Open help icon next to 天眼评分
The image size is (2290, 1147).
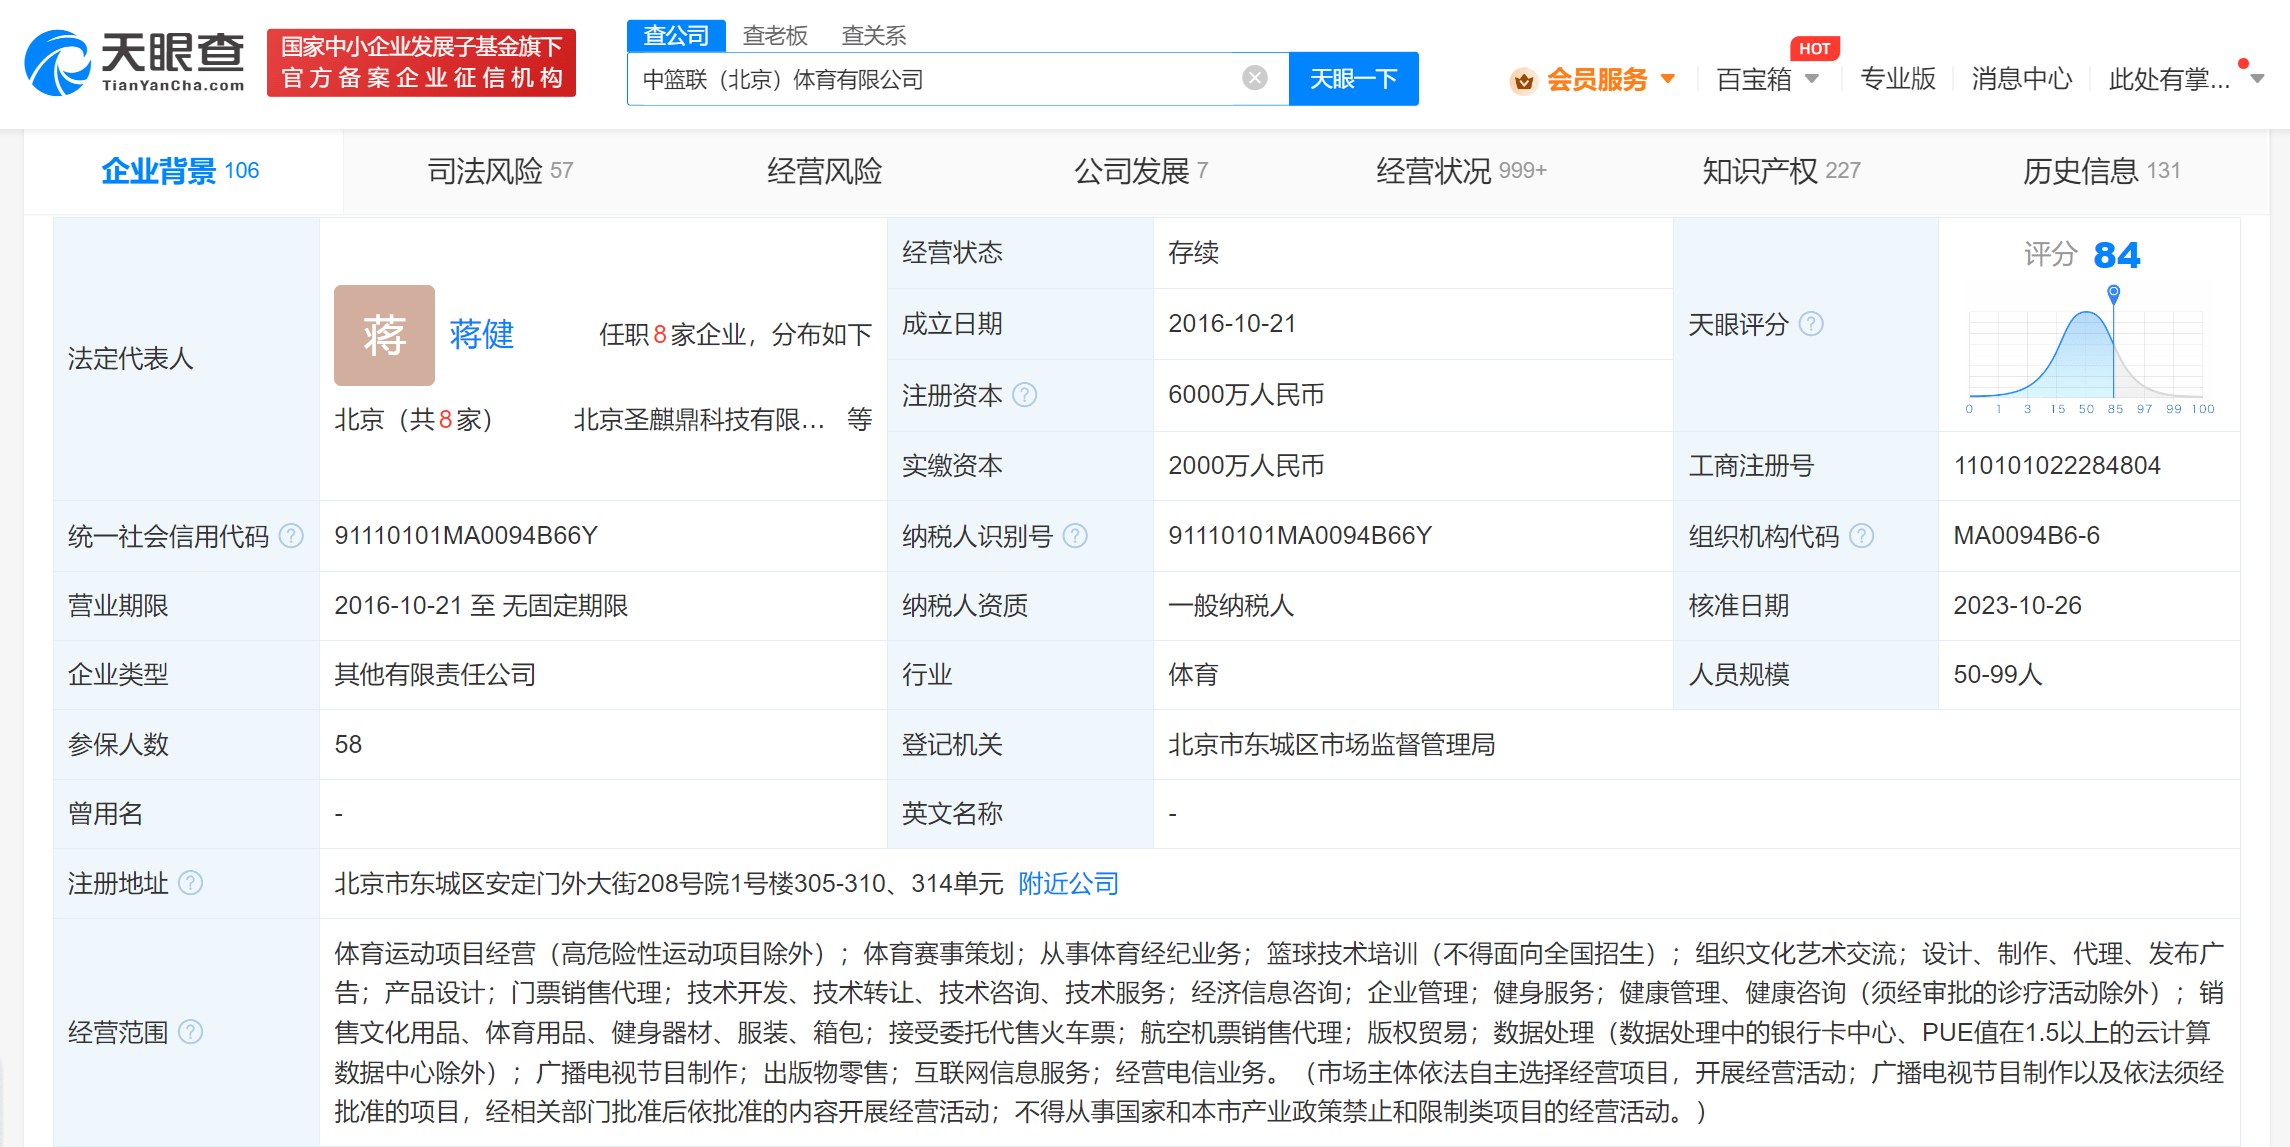(x=1811, y=324)
